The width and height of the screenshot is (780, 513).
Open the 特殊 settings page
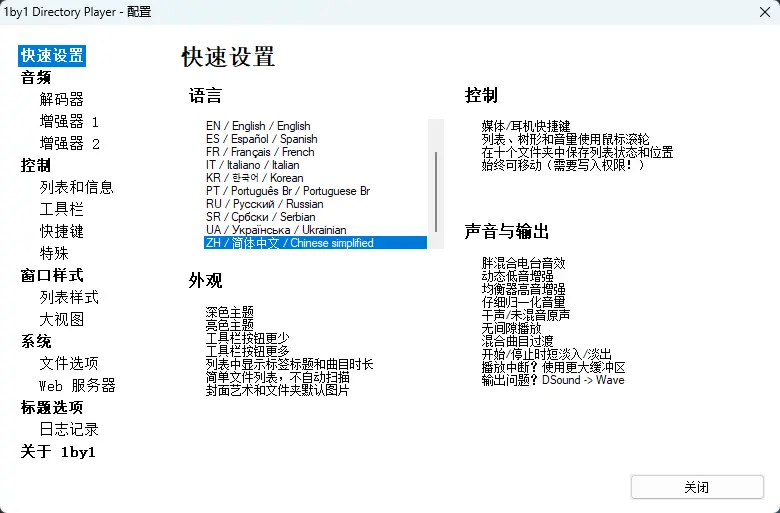pos(54,253)
